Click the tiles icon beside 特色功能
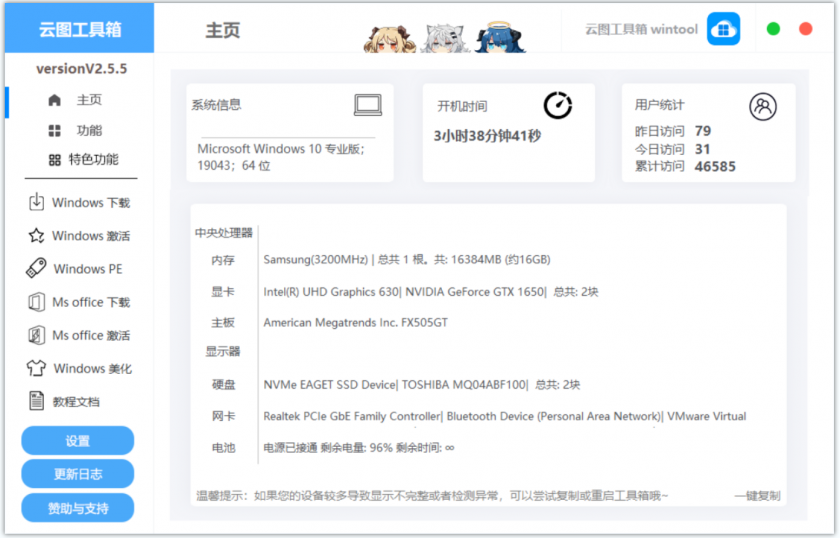840x538 pixels. 55,160
